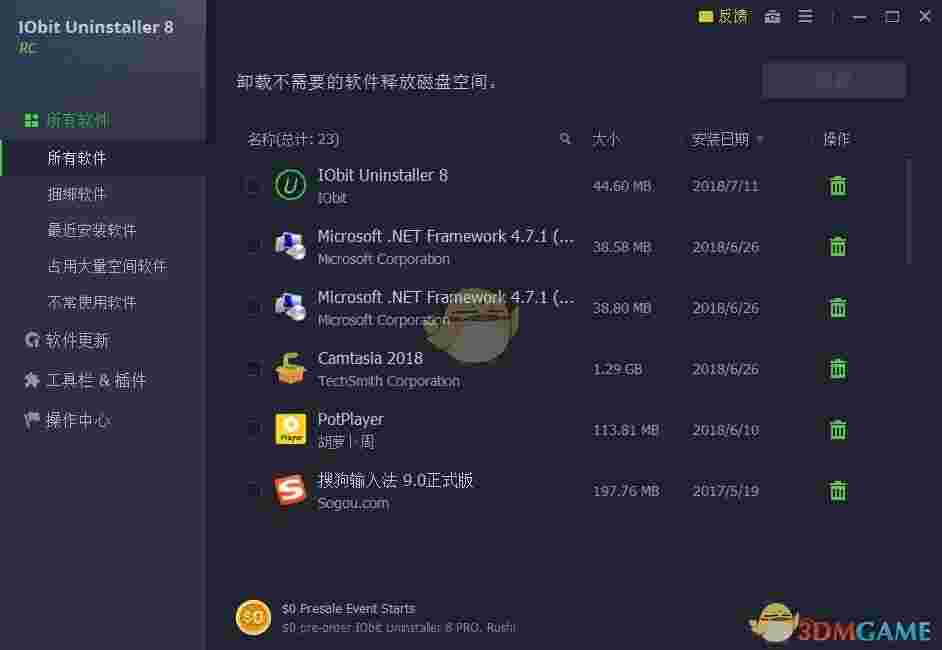942x650 pixels.
Task: Open the $0 Presale Event link
Action: (351, 608)
